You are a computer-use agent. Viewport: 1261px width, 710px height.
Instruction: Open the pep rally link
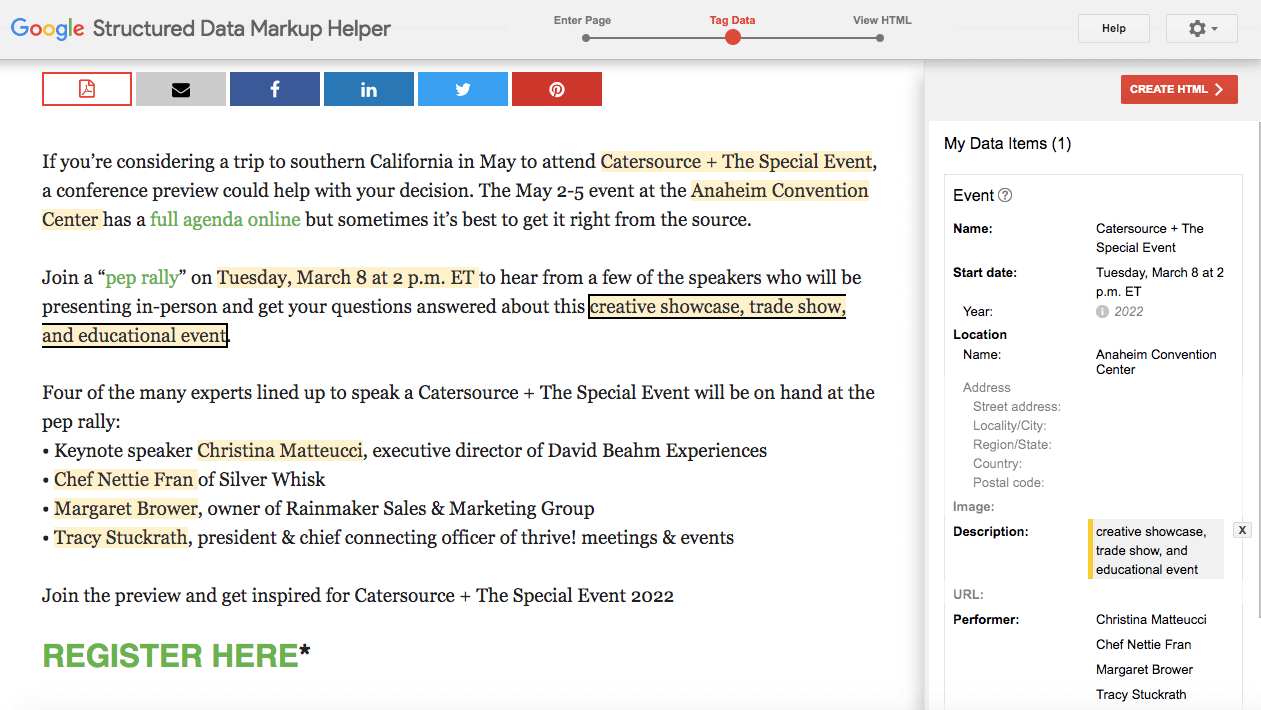(x=142, y=277)
